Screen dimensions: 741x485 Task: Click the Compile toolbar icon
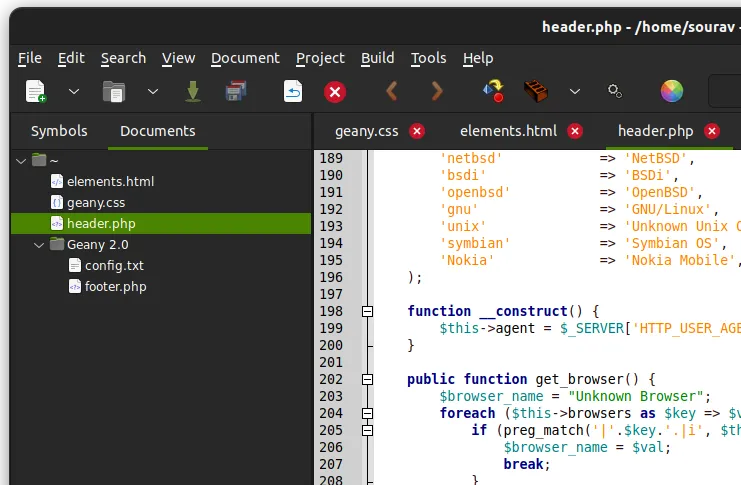(493, 92)
